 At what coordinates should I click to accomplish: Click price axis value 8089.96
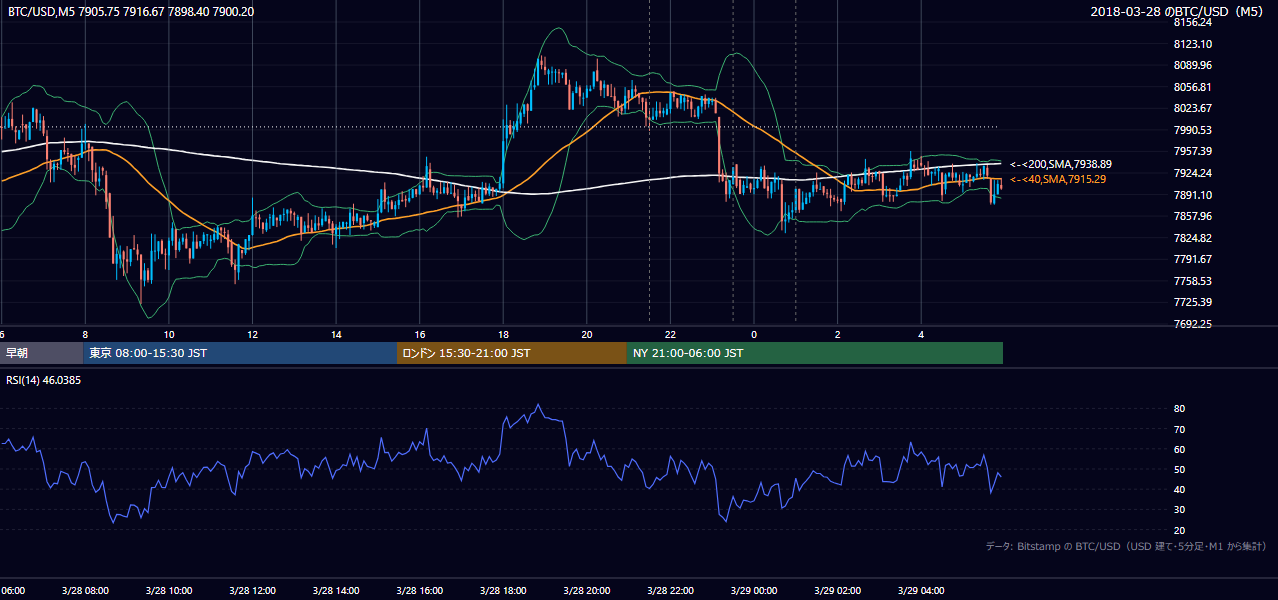1193,65
